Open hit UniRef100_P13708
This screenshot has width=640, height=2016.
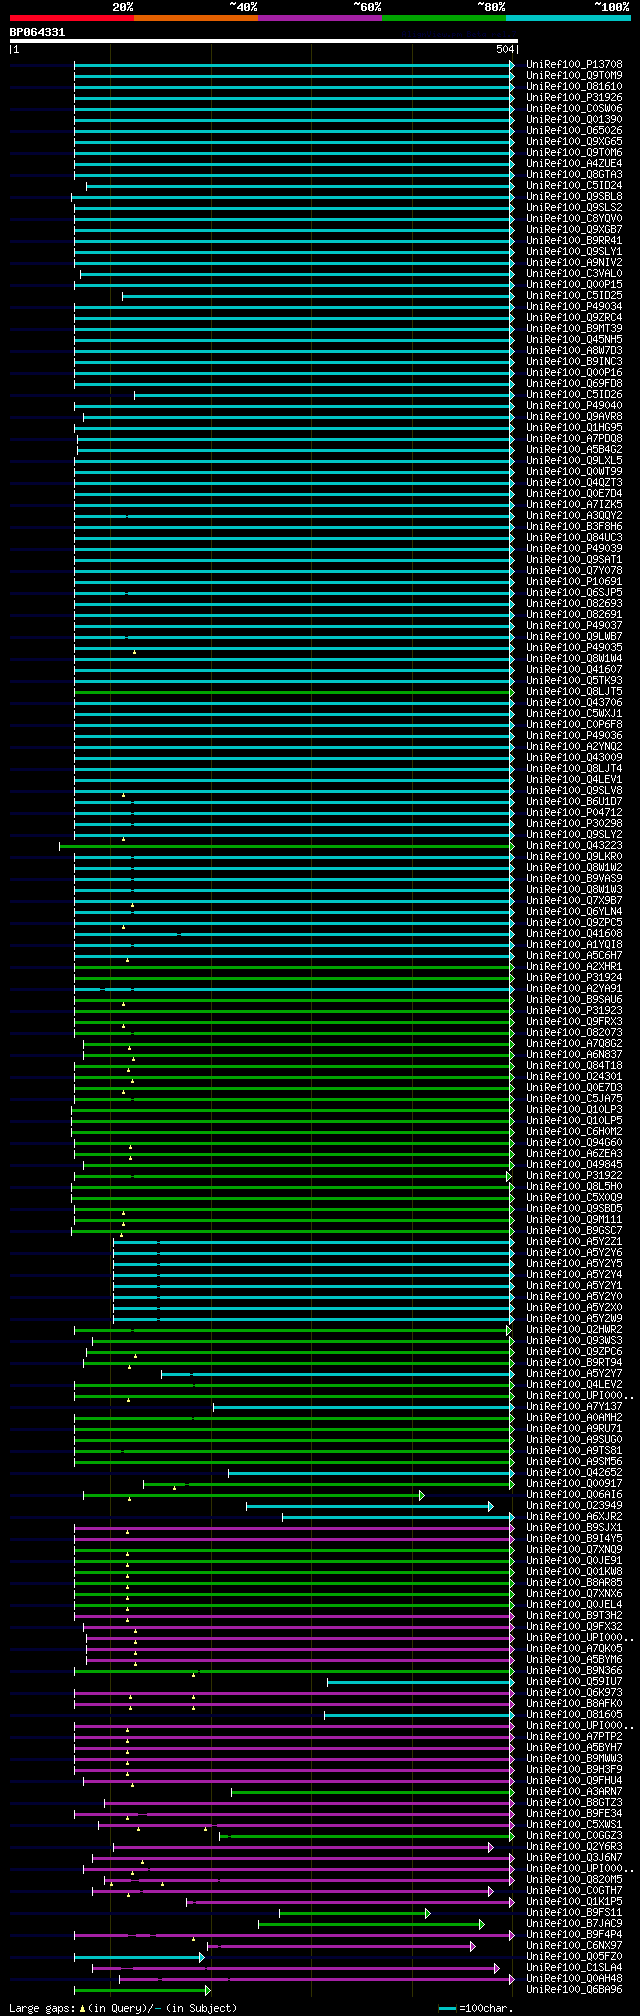click(x=574, y=65)
